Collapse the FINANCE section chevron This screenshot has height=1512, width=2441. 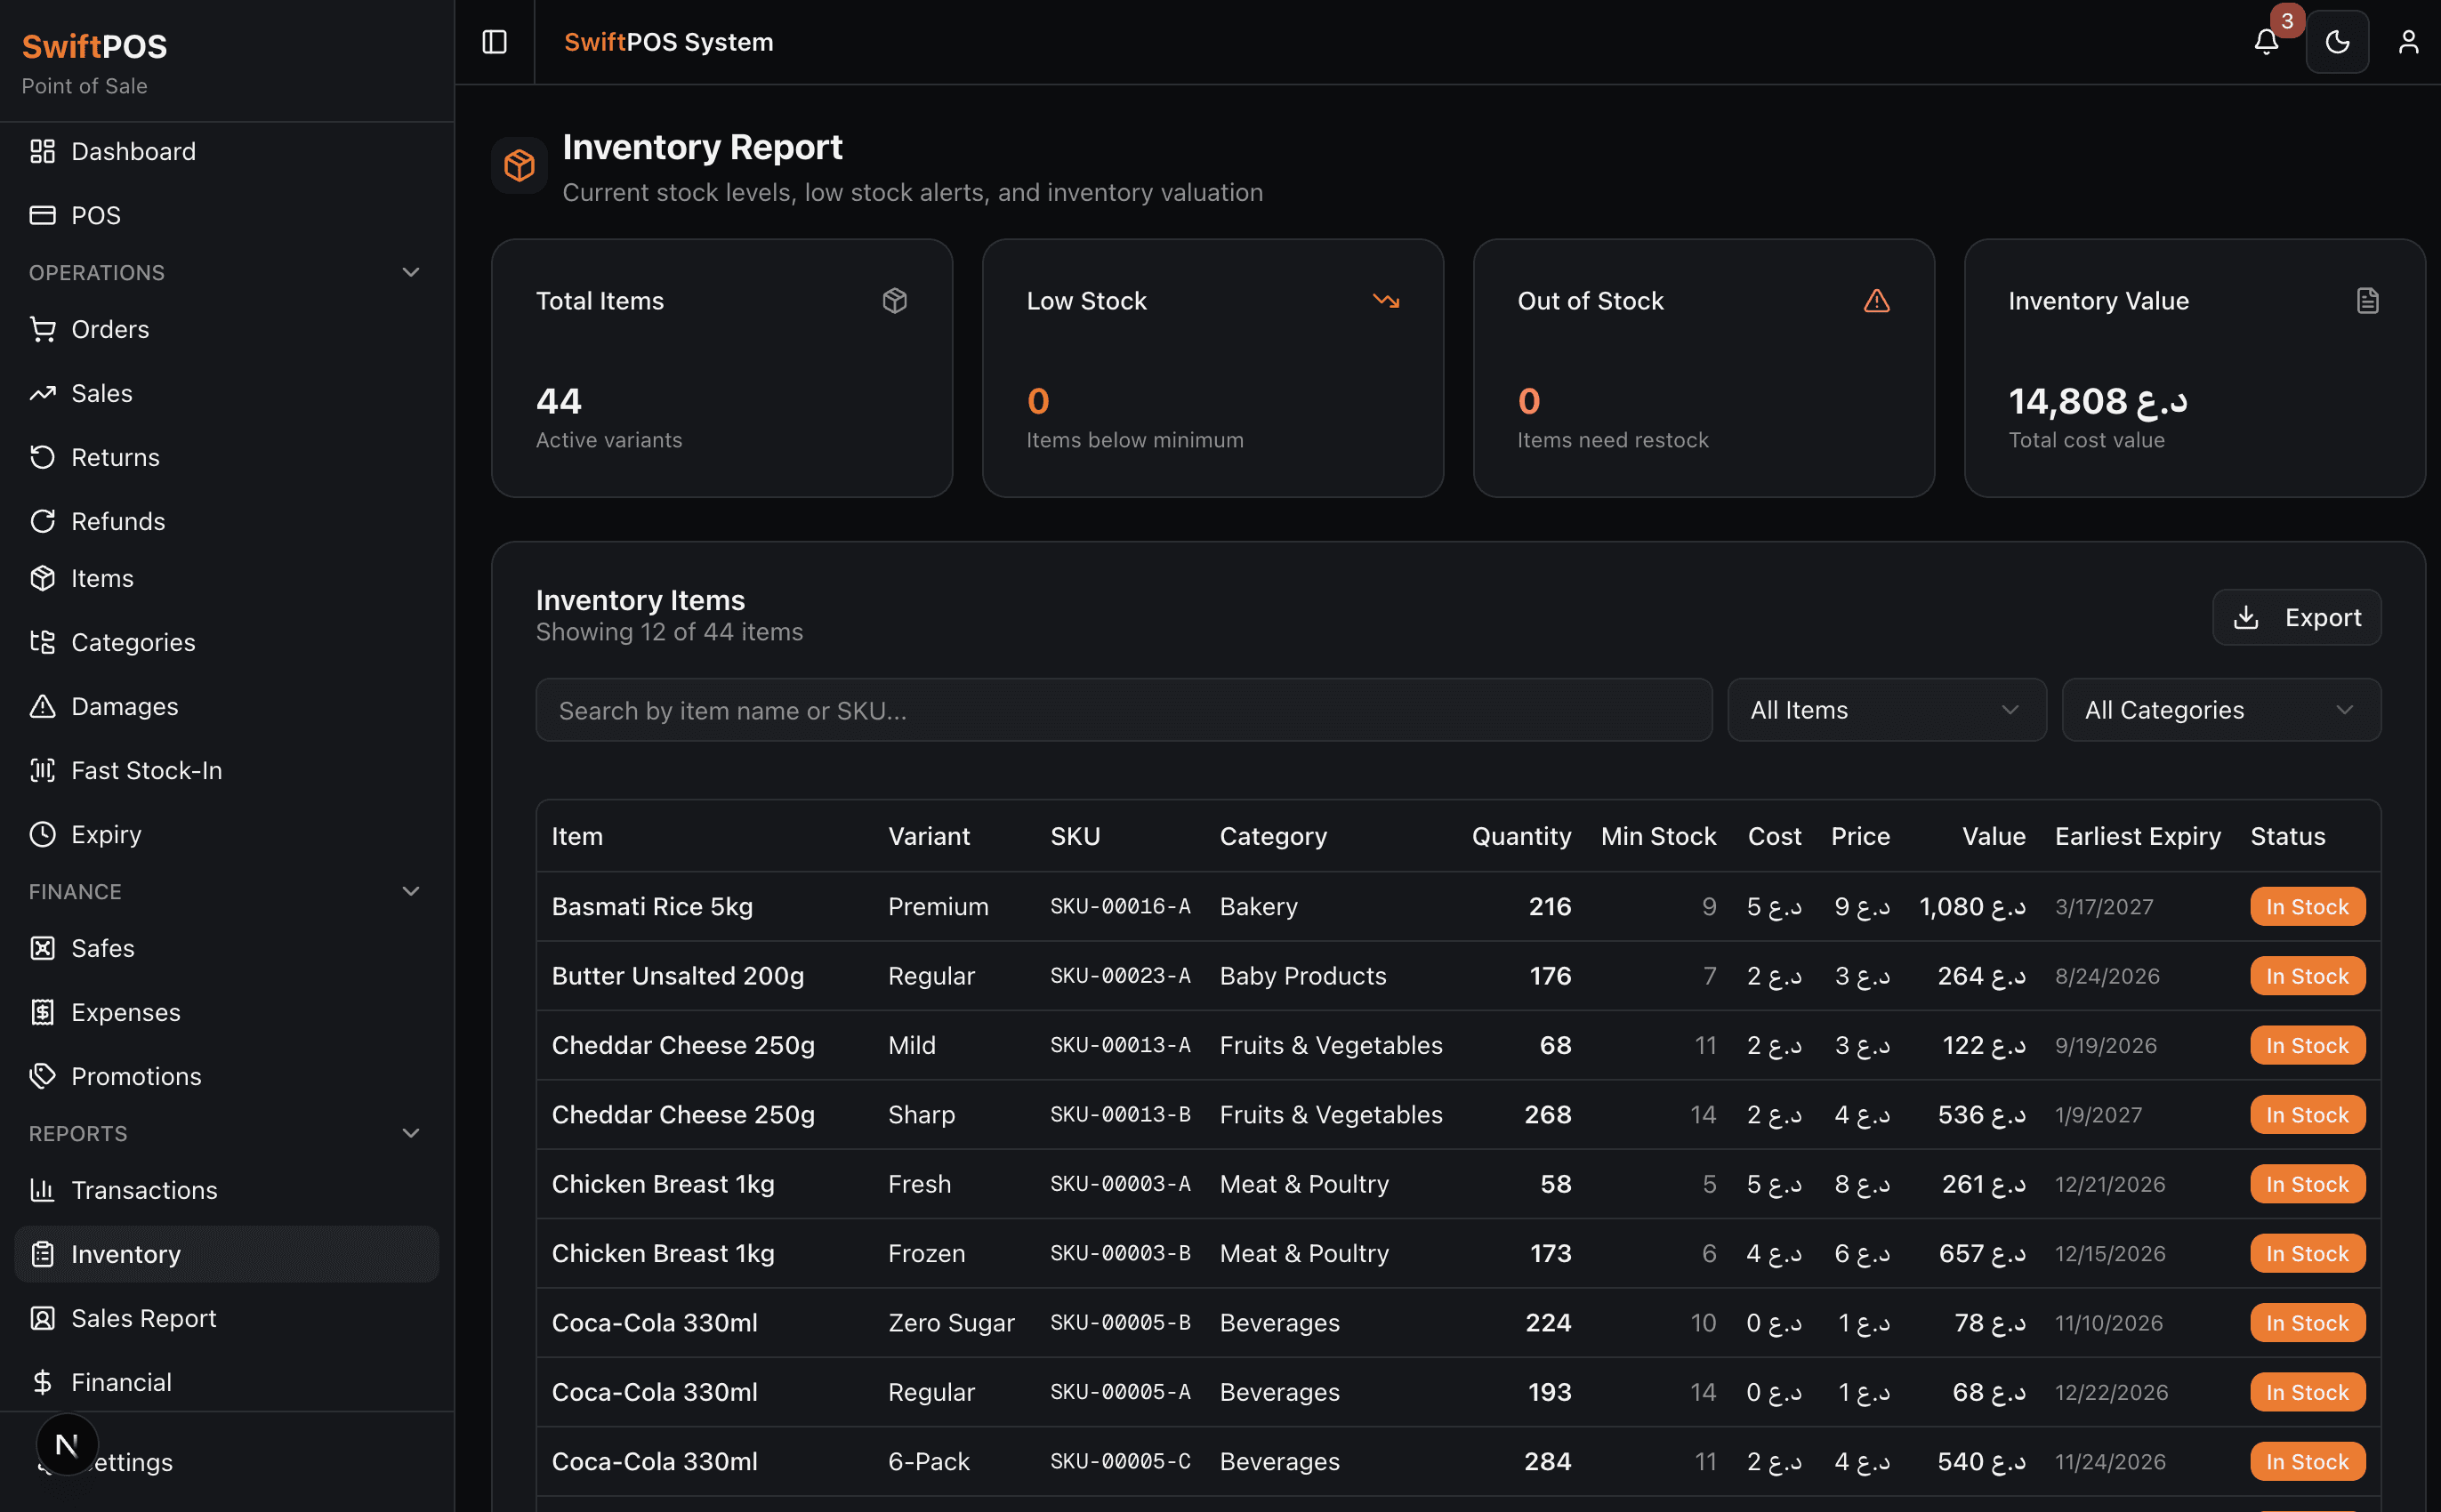coord(410,891)
